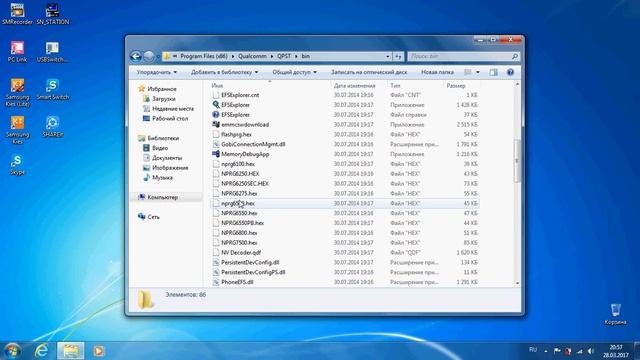Image resolution: width=640 pixels, height=360 pixels.
Task: Click the Explorer search input field
Action: click(x=459, y=56)
